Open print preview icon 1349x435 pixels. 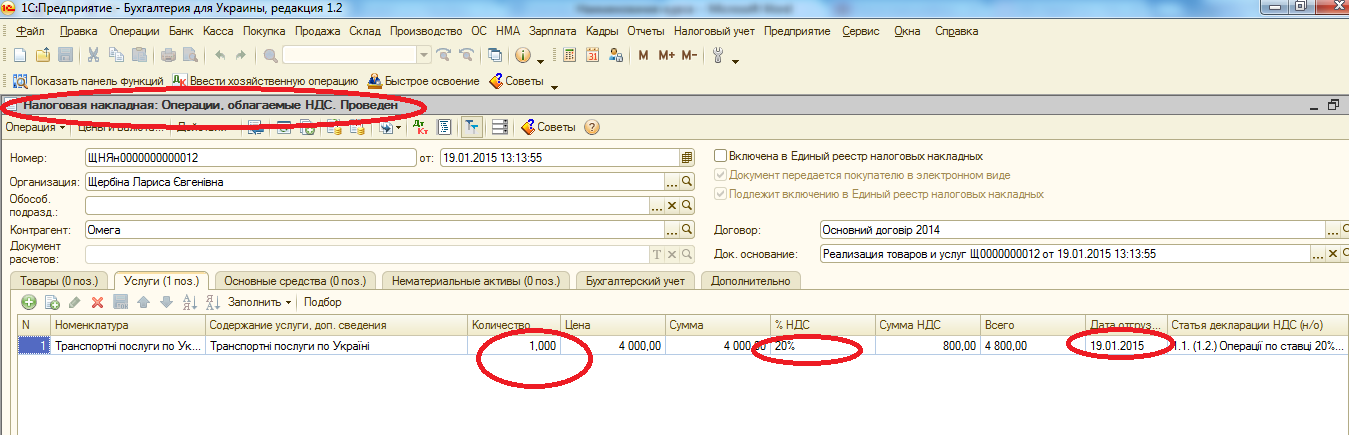click(190, 55)
